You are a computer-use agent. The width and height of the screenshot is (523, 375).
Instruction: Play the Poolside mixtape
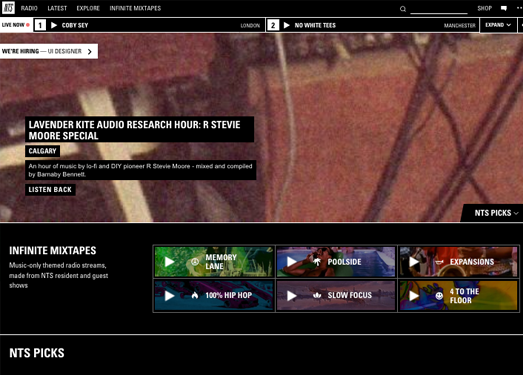point(292,262)
